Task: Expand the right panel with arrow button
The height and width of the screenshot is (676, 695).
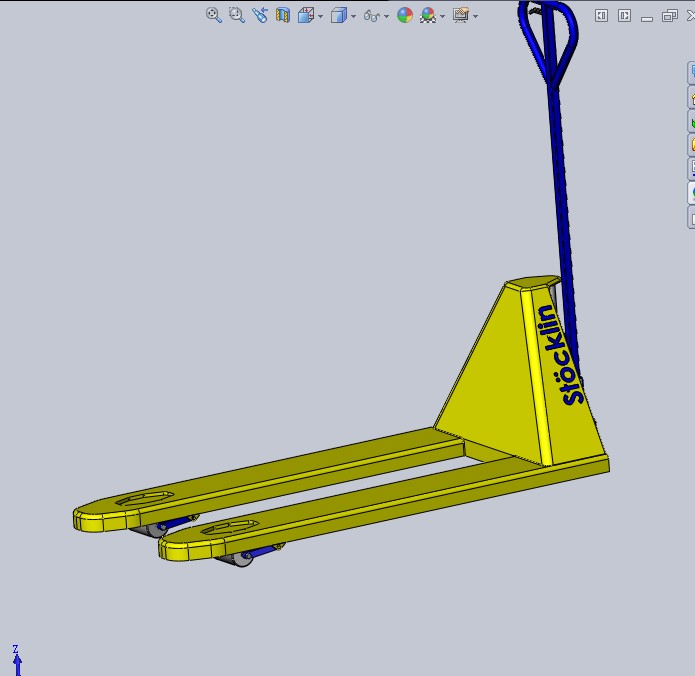Action: pyautogui.click(x=624, y=16)
